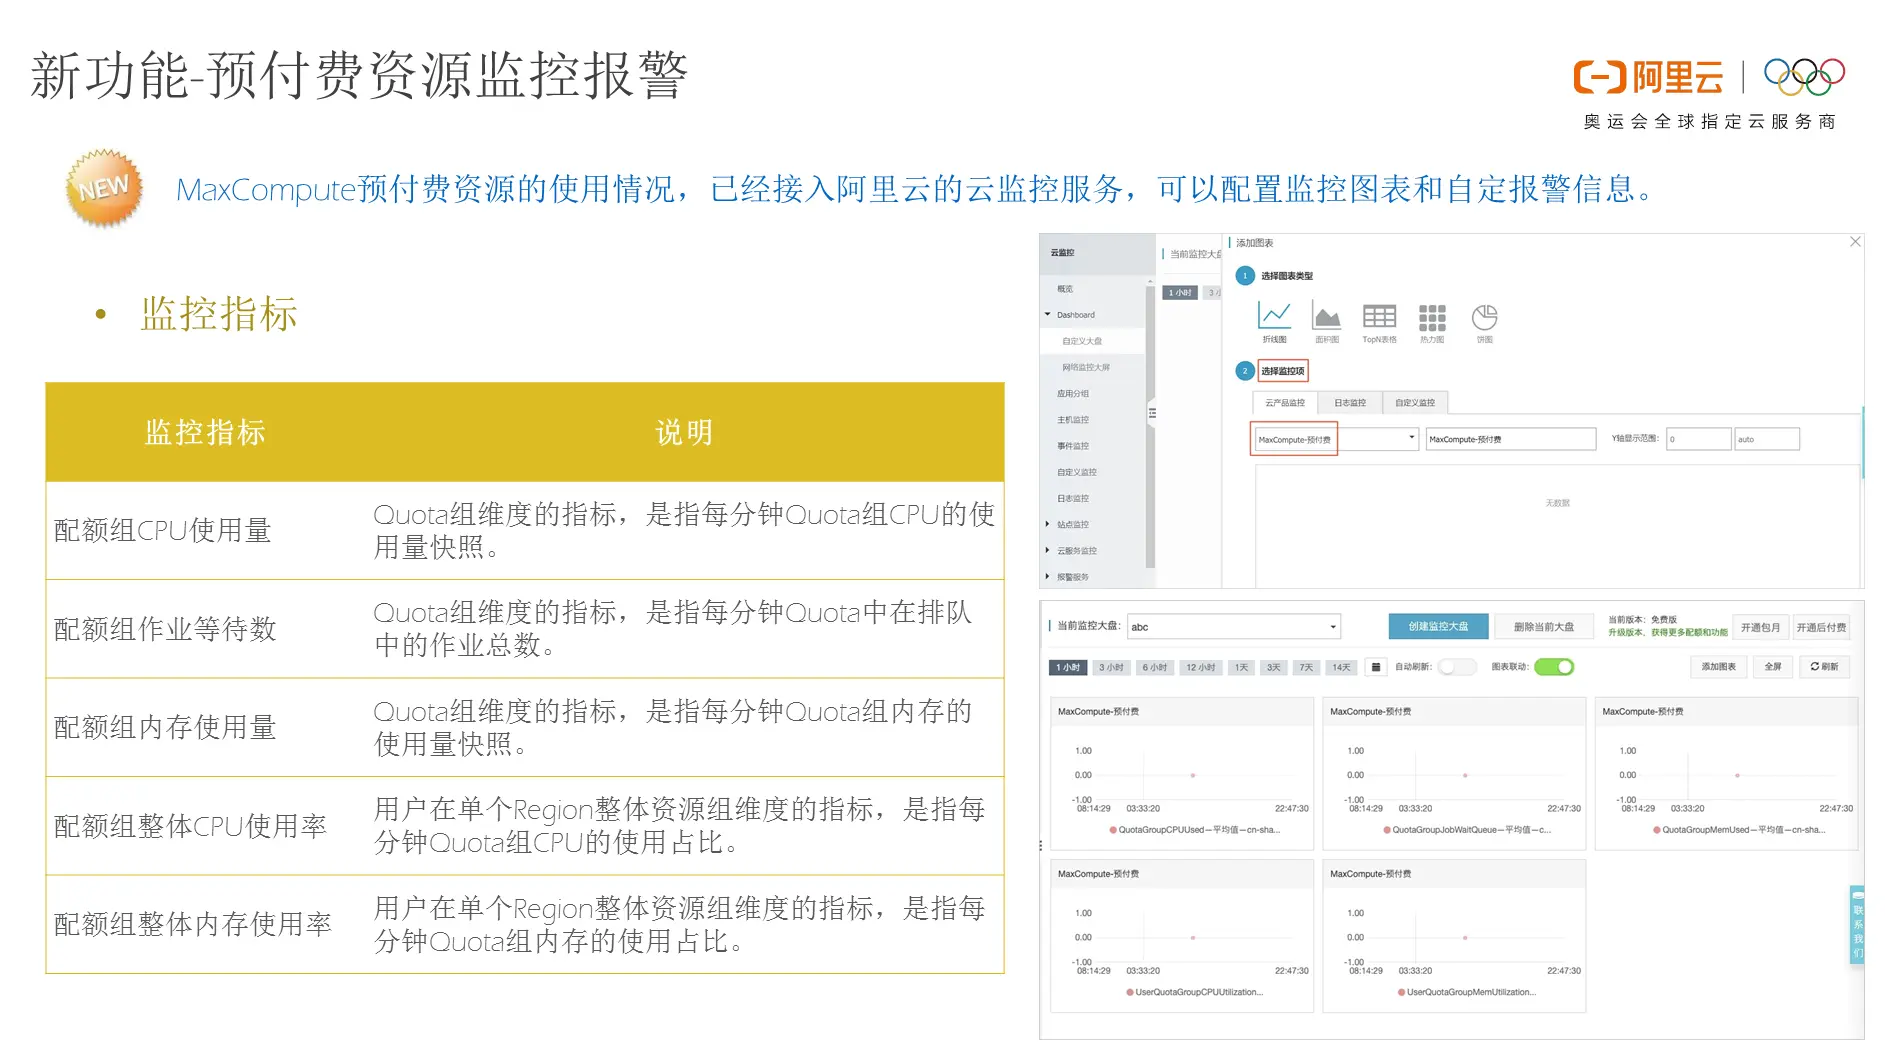This screenshot has width=1885, height=1049.
Task: Open 主机监控 in the sidebar
Action: pos(1073,420)
